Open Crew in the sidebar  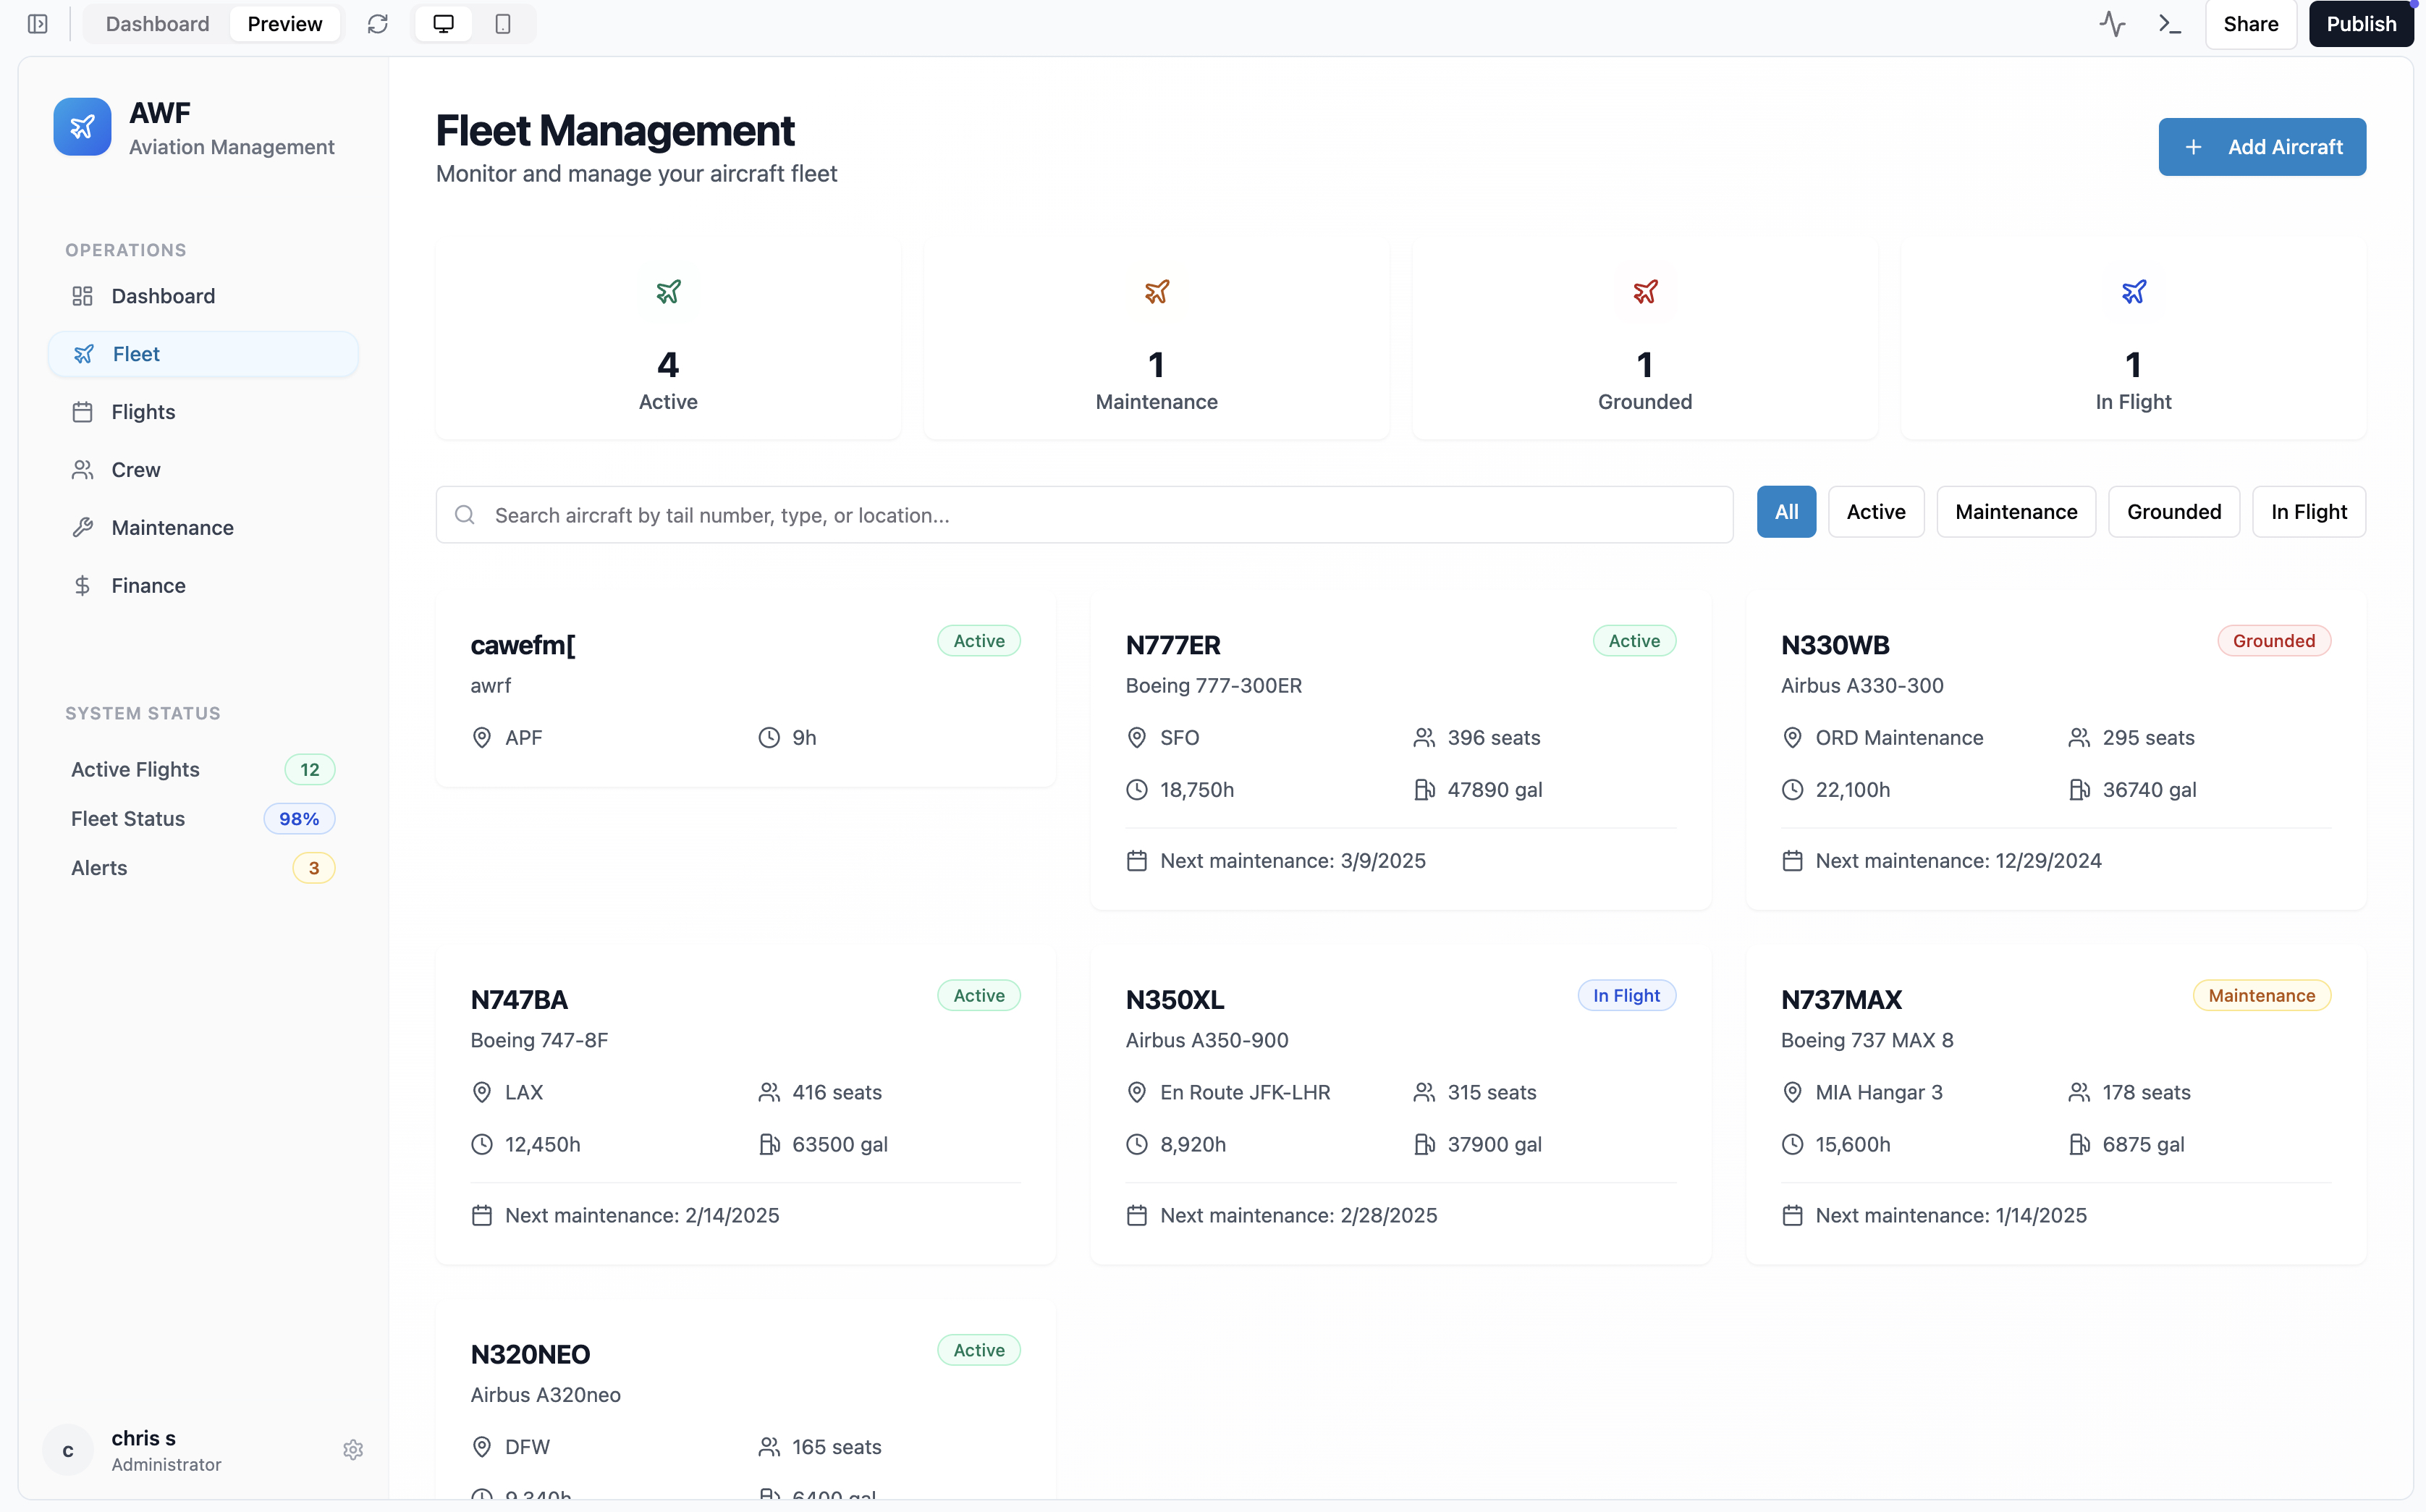pyautogui.click(x=136, y=470)
